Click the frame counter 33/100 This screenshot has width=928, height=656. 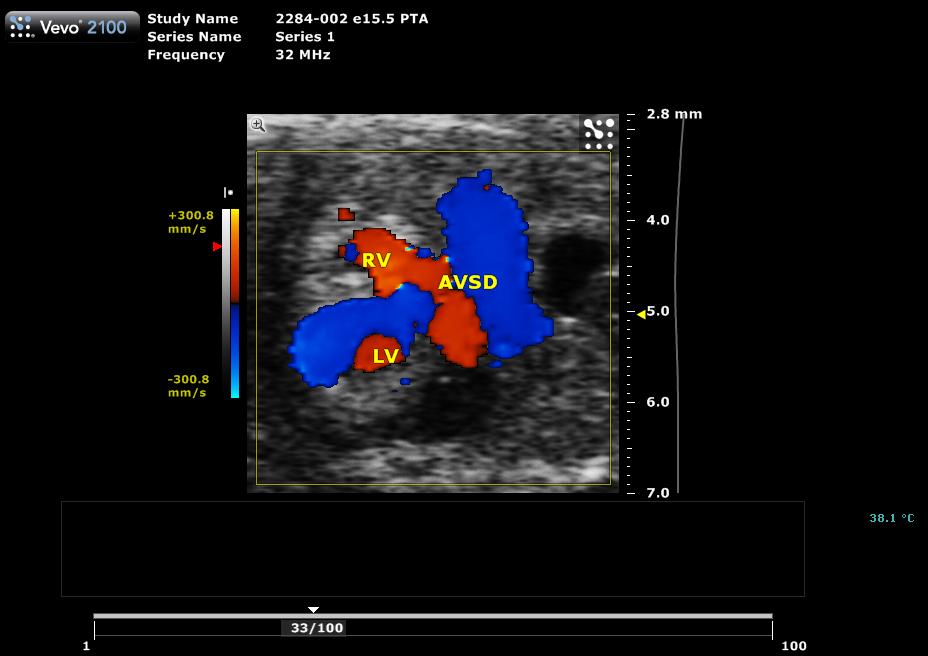pyautogui.click(x=317, y=628)
